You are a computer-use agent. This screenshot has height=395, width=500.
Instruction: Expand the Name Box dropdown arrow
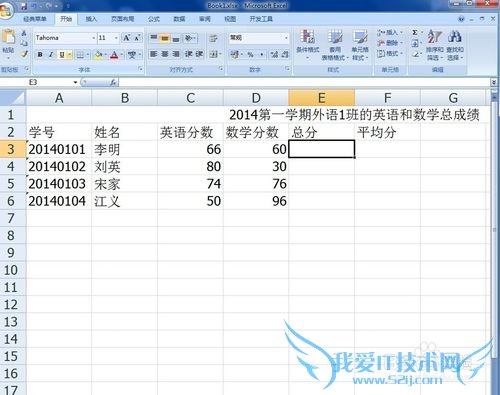click(75, 82)
